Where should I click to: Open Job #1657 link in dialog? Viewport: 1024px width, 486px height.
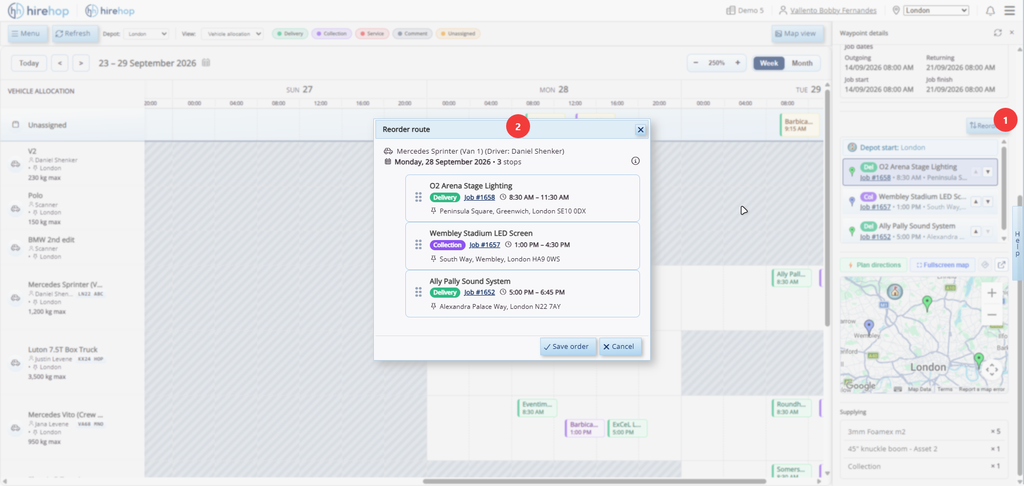[485, 245]
